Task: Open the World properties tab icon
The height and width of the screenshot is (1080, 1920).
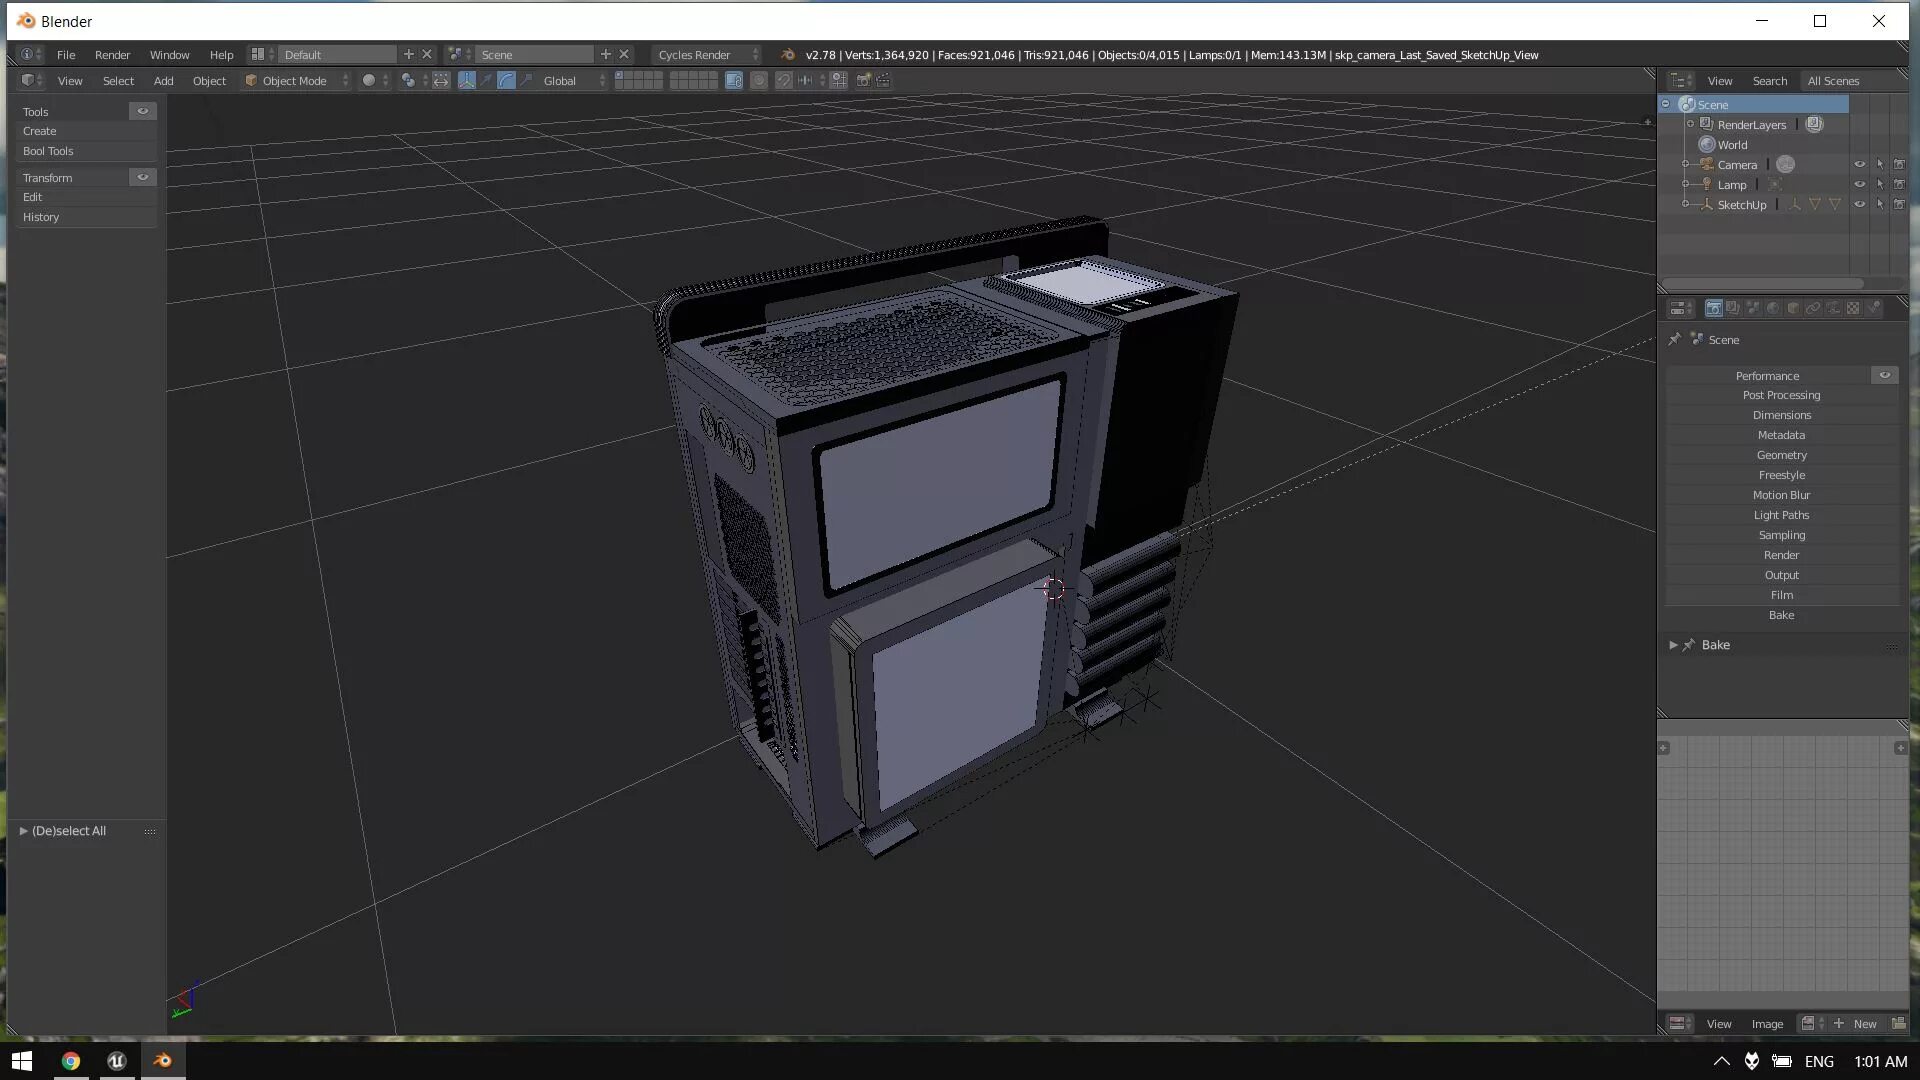Action: click(x=1773, y=308)
